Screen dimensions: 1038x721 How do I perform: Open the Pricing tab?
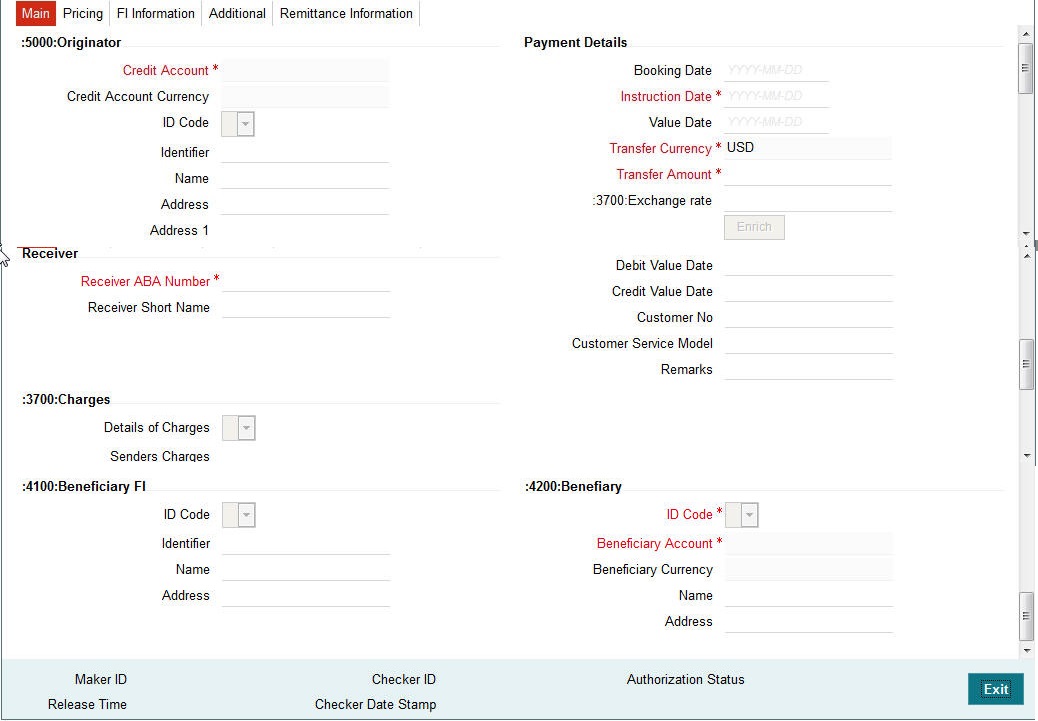(x=83, y=13)
